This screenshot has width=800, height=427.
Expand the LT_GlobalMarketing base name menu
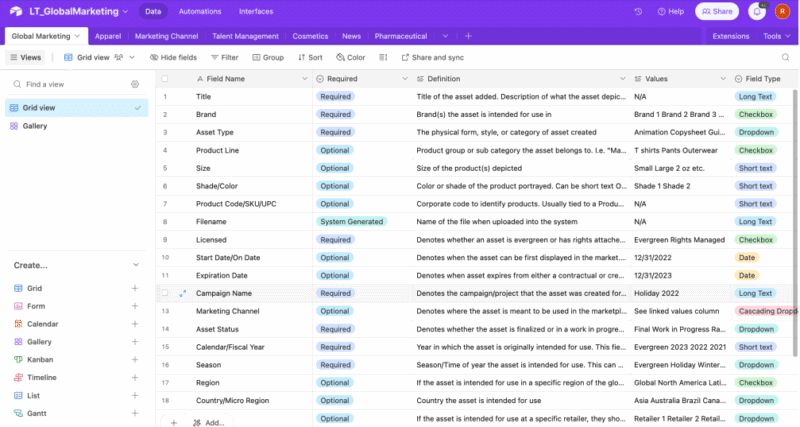pyautogui.click(x=123, y=12)
